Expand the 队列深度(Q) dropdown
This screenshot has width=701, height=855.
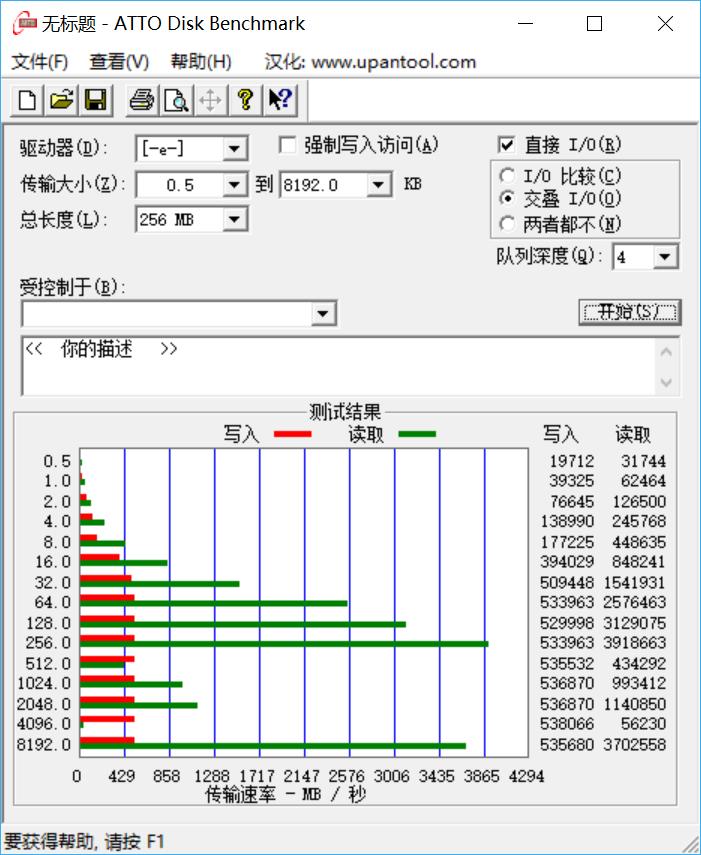pyautogui.click(x=665, y=257)
